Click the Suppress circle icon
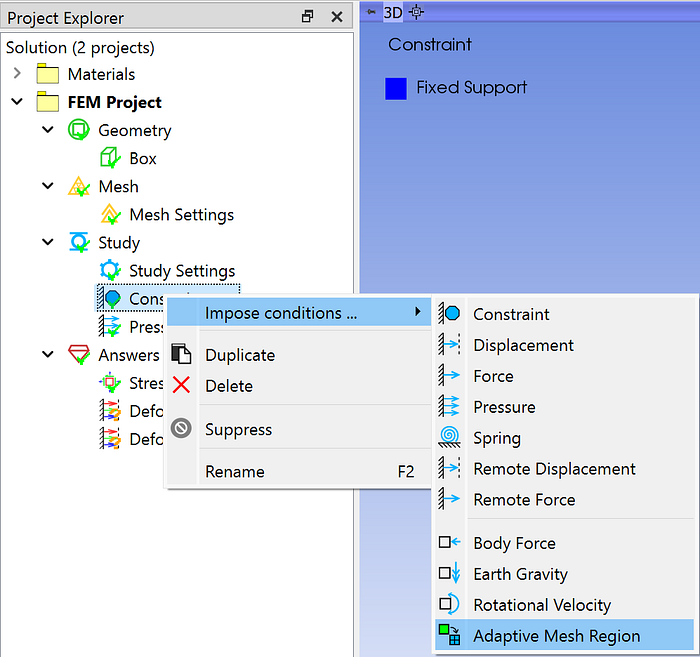 tap(181, 428)
